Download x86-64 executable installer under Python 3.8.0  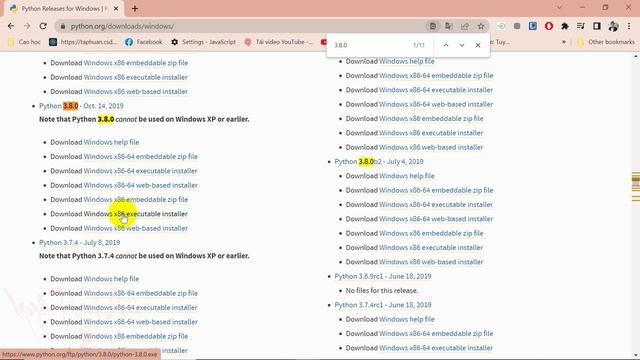tap(140, 171)
